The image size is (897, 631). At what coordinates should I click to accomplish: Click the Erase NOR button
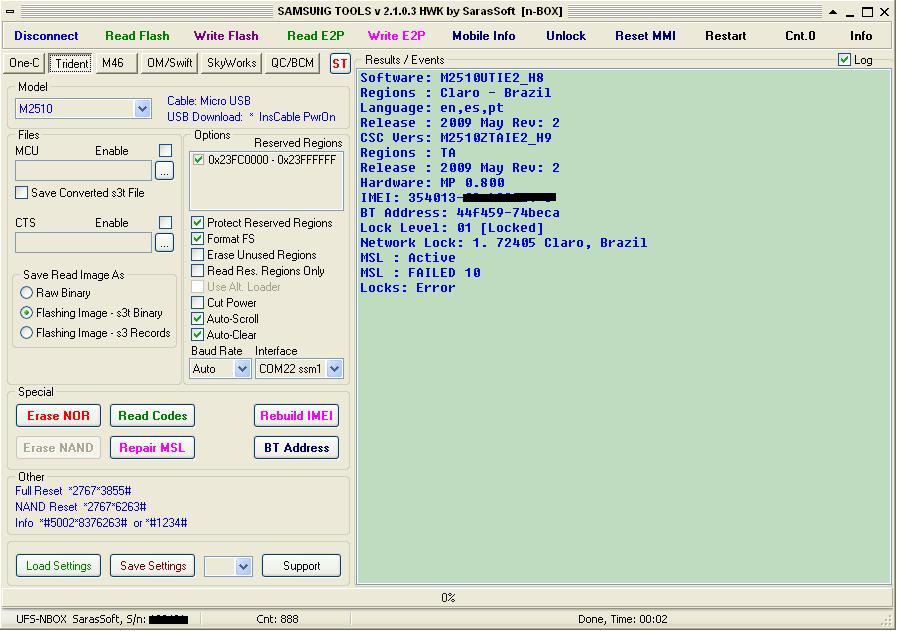click(x=58, y=416)
